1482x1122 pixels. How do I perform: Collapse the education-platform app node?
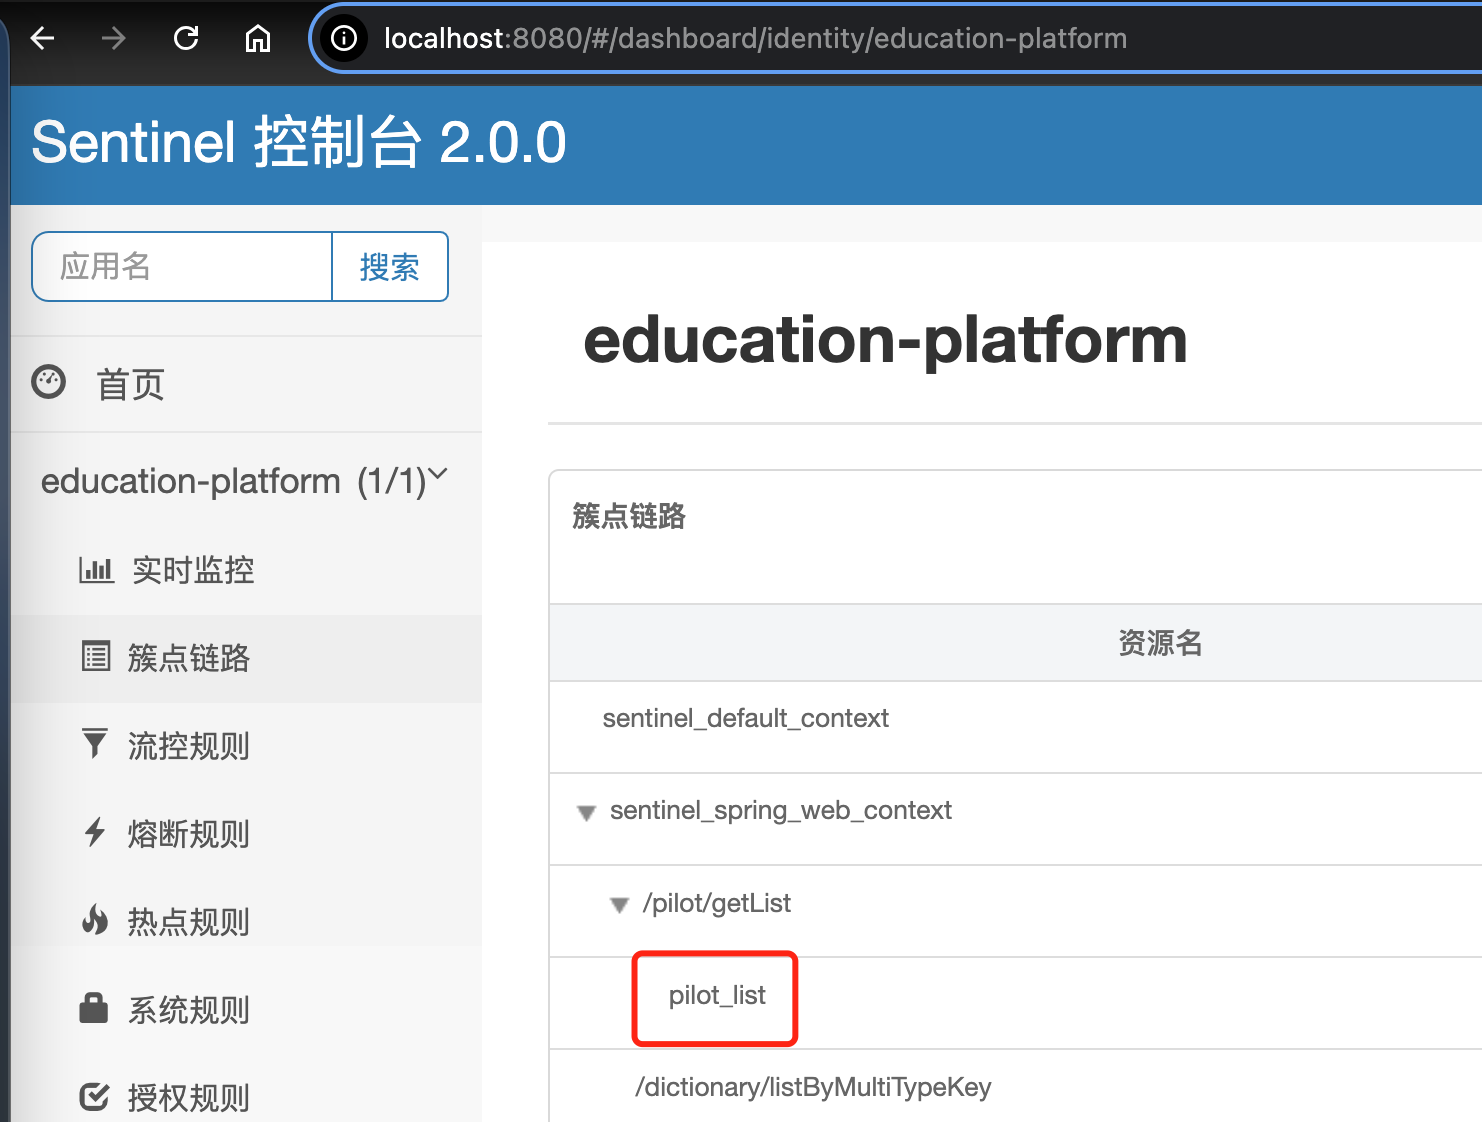point(438,478)
